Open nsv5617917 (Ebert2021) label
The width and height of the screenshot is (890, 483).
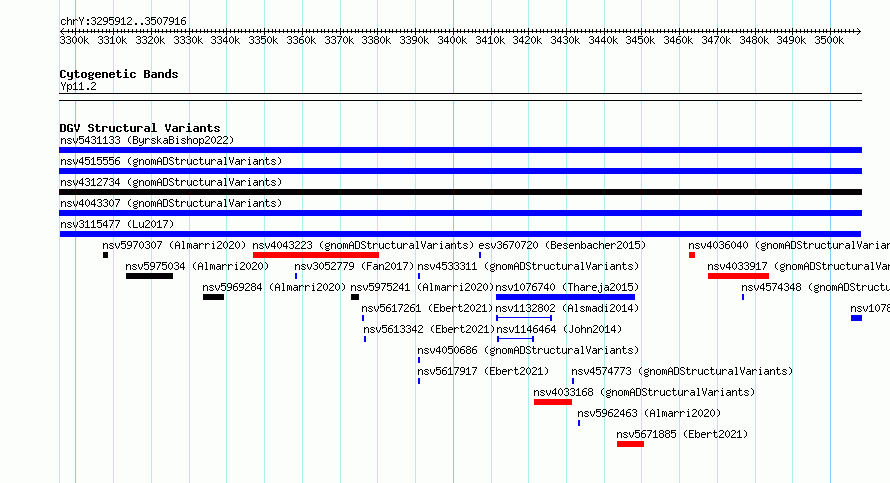click(483, 371)
